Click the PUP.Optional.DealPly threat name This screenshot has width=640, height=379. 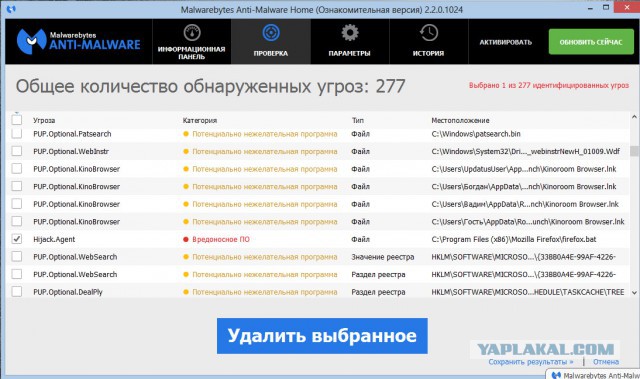coord(68,292)
